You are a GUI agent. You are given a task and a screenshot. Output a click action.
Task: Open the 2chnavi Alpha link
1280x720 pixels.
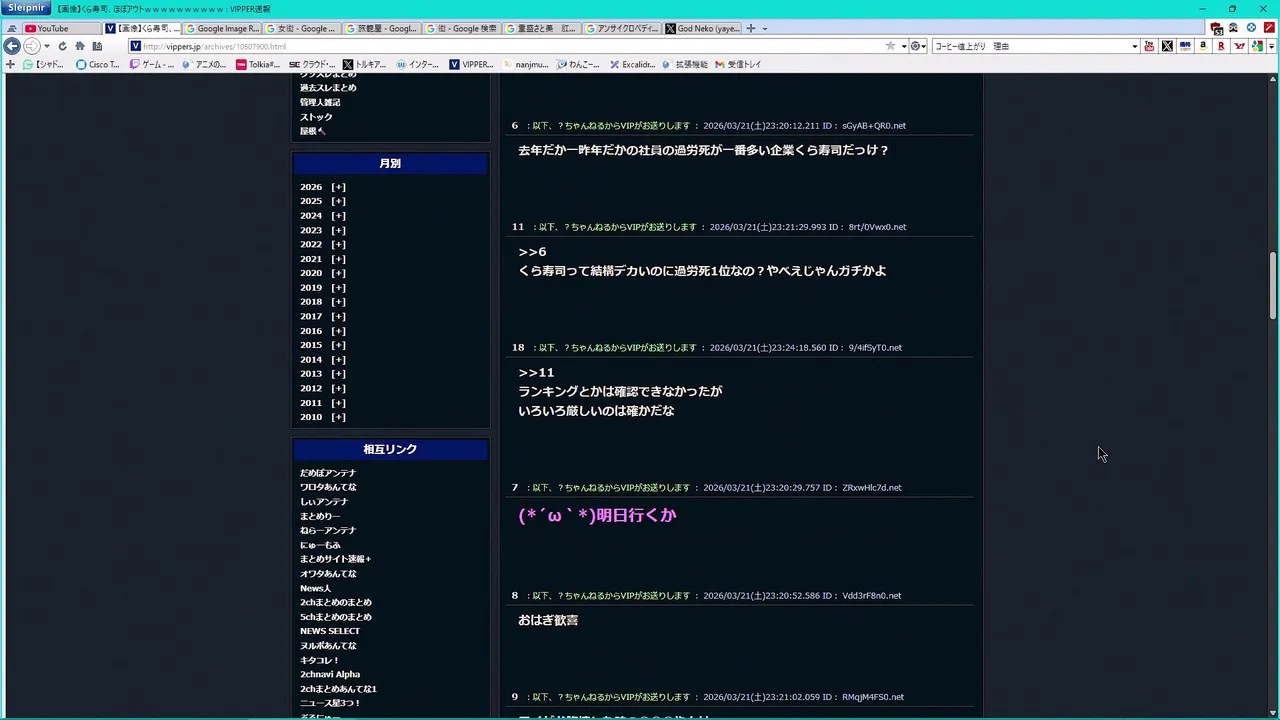point(330,674)
